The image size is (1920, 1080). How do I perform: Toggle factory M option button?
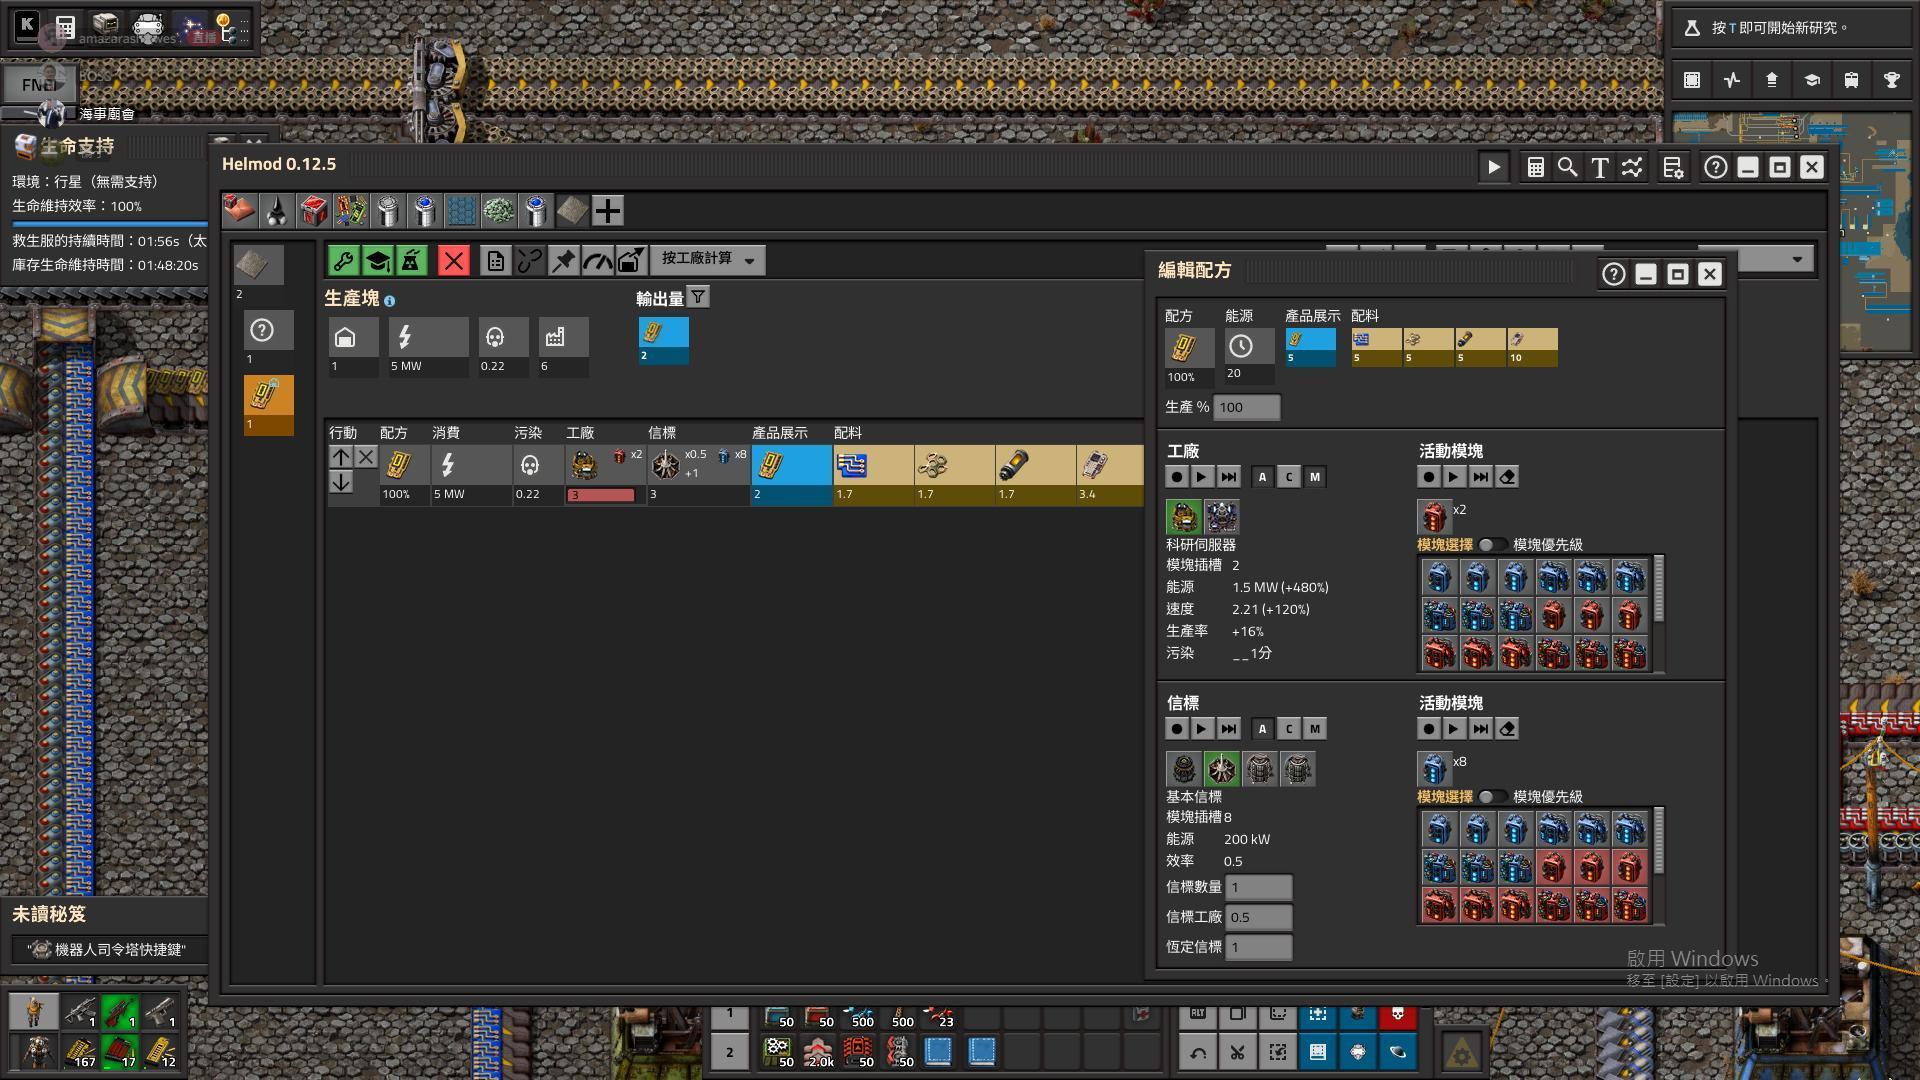[x=1314, y=477]
